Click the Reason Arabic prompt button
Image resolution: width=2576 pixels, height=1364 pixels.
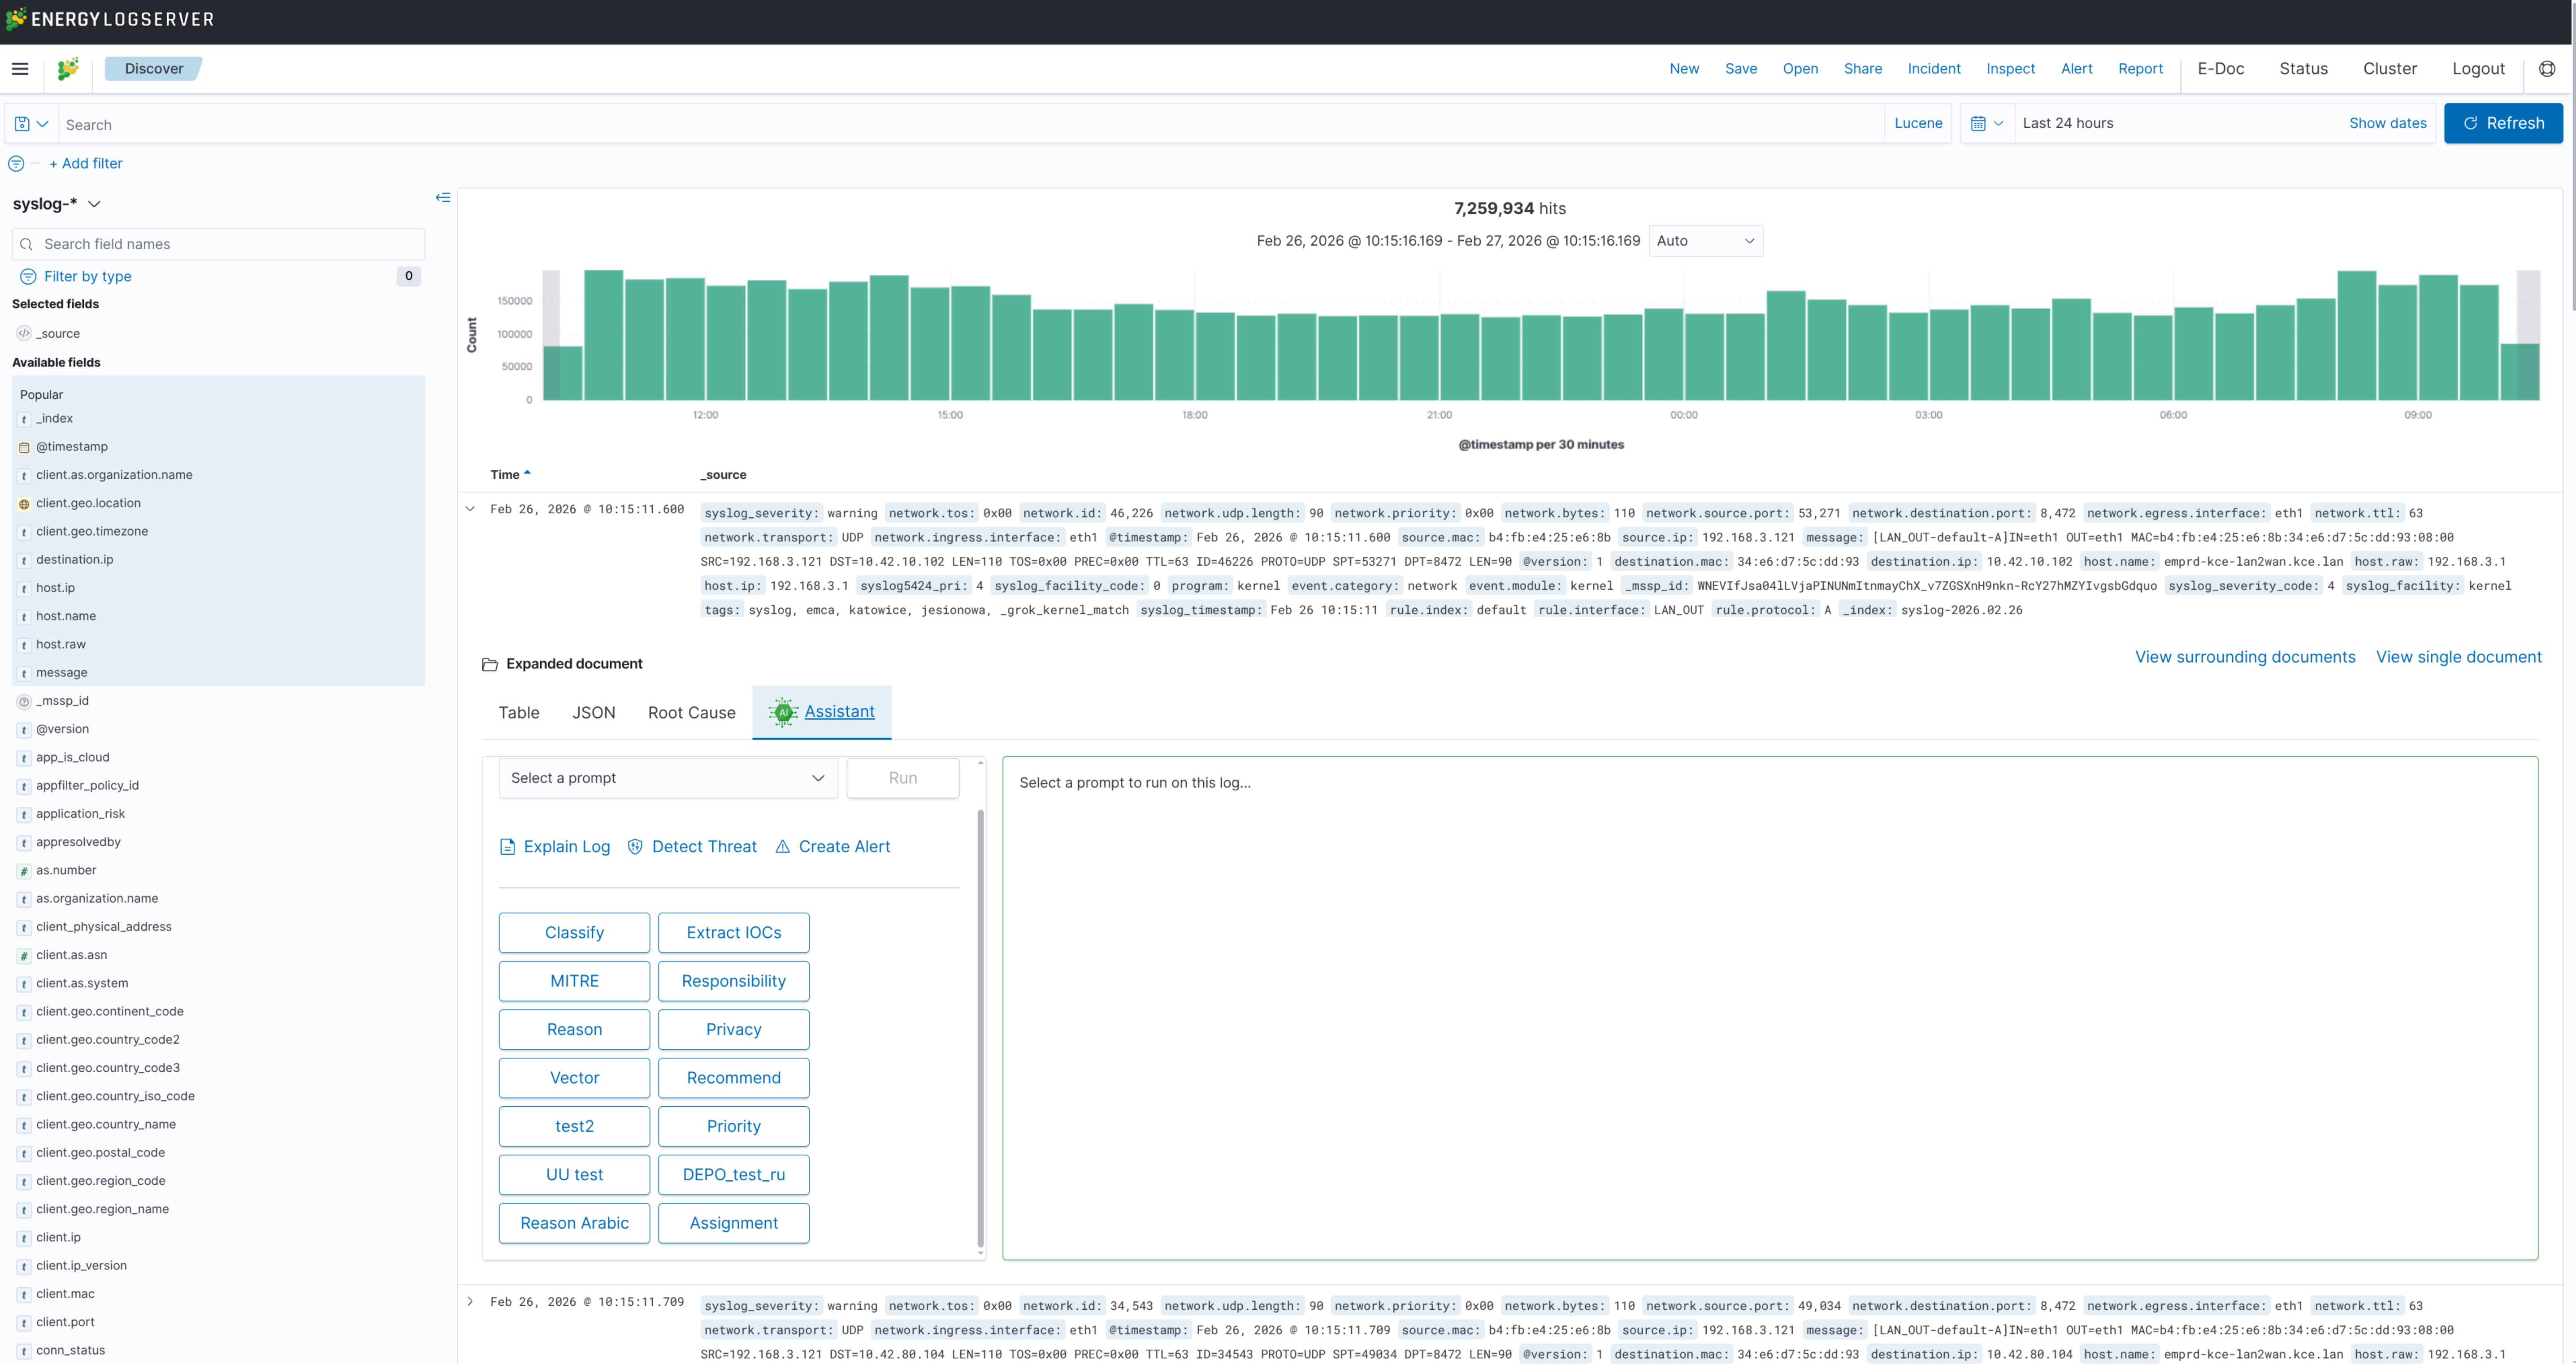[x=574, y=1223]
